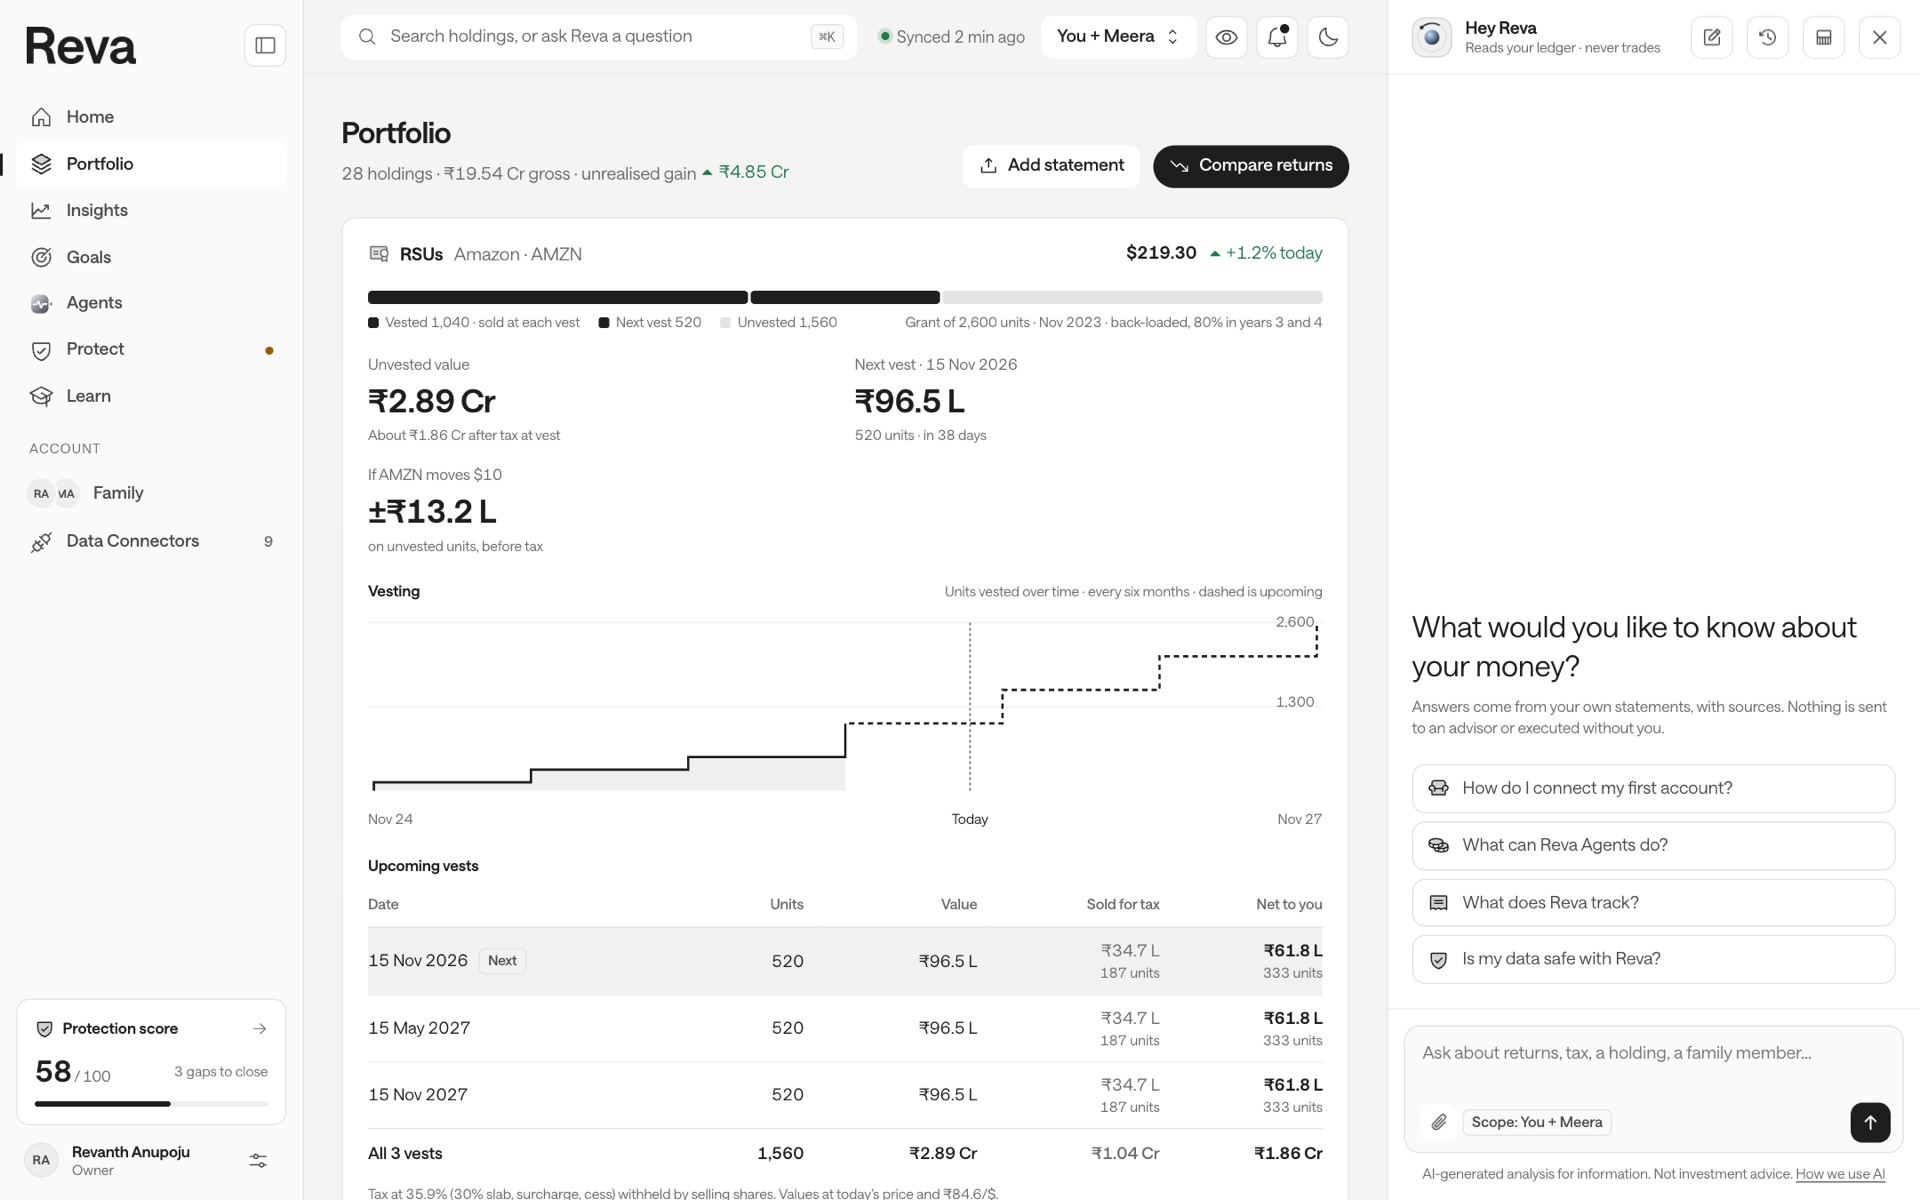Click the Learn graduation cap icon

click(41, 396)
